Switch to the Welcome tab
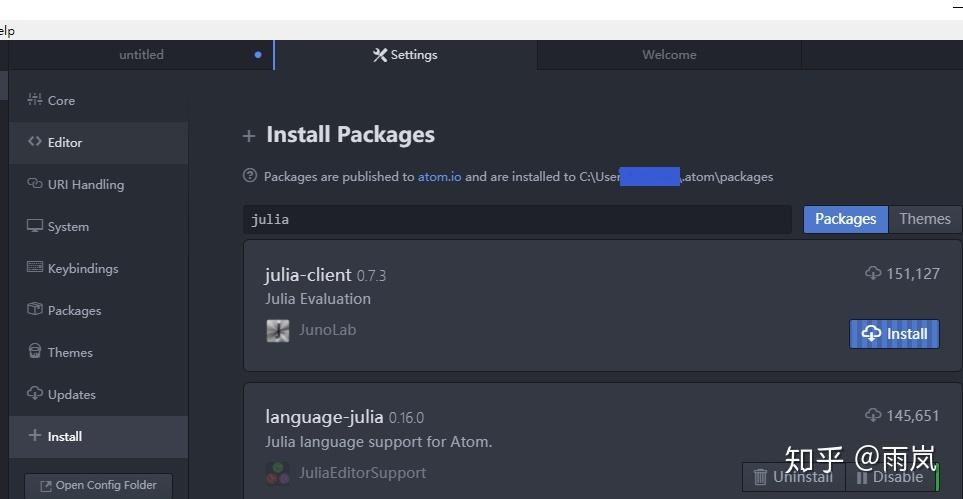 click(x=669, y=55)
